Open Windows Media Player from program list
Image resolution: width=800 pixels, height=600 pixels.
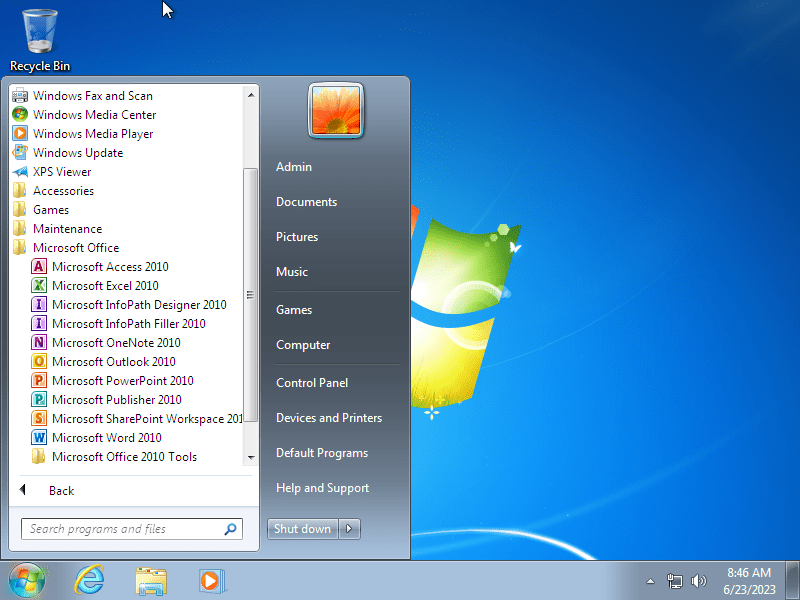coord(93,134)
